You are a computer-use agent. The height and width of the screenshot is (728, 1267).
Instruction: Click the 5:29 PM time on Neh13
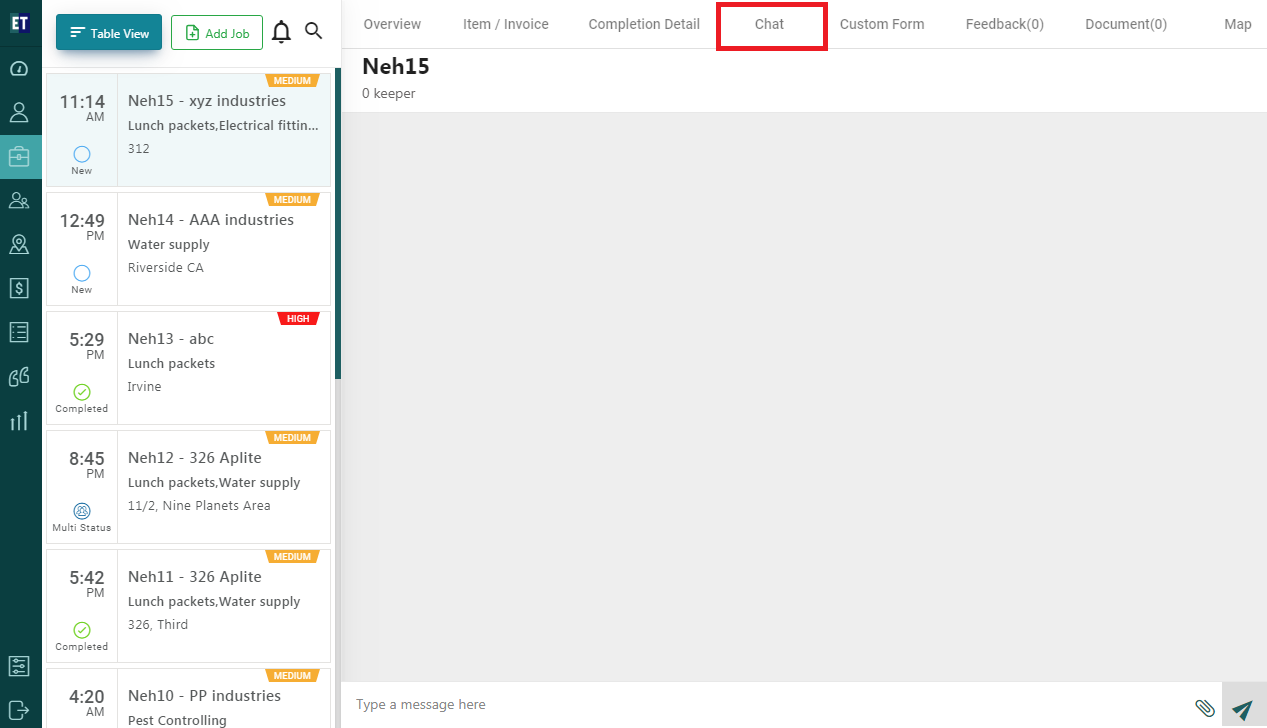coord(87,345)
